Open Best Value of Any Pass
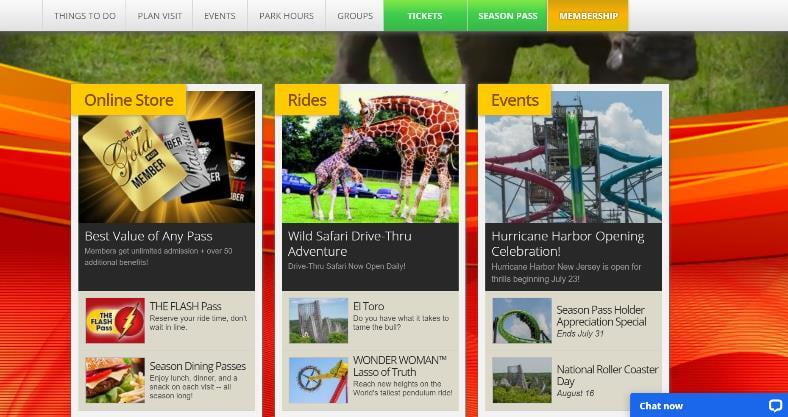Screen dimensions: 788x417 (148, 236)
